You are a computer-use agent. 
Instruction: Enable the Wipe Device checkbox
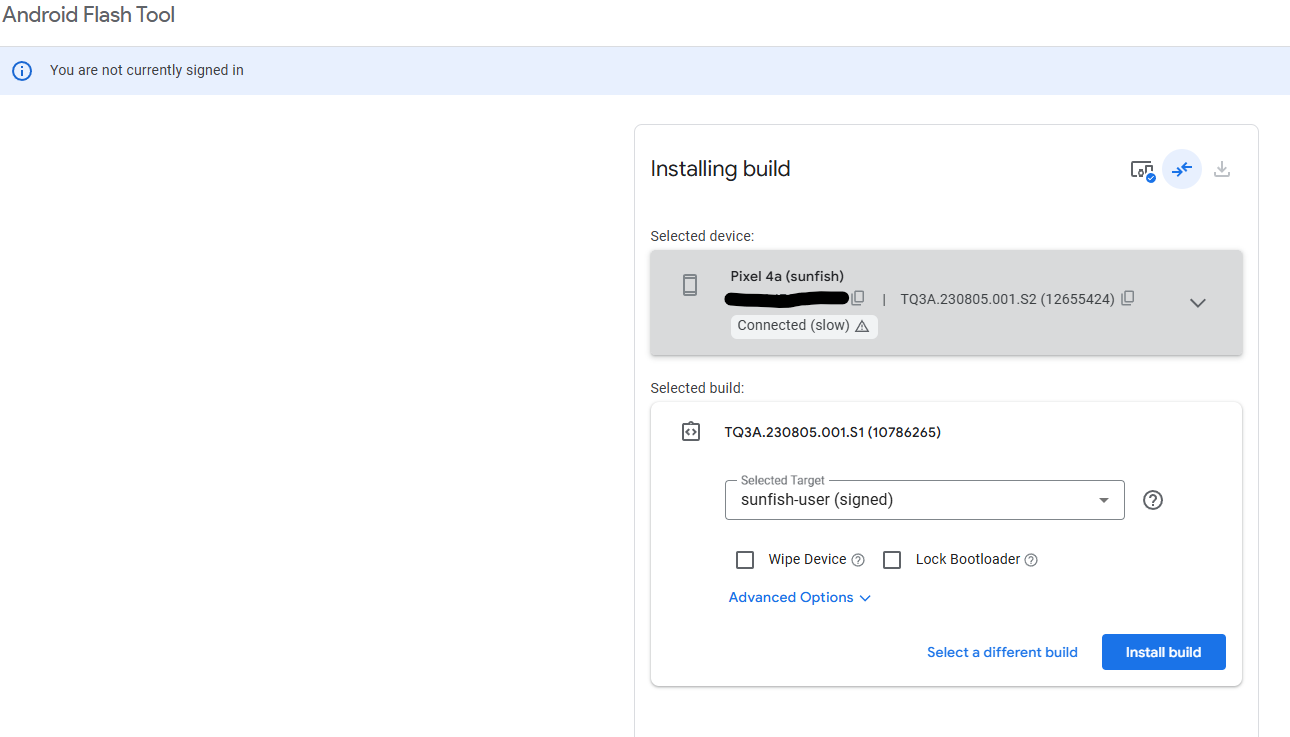(x=745, y=560)
